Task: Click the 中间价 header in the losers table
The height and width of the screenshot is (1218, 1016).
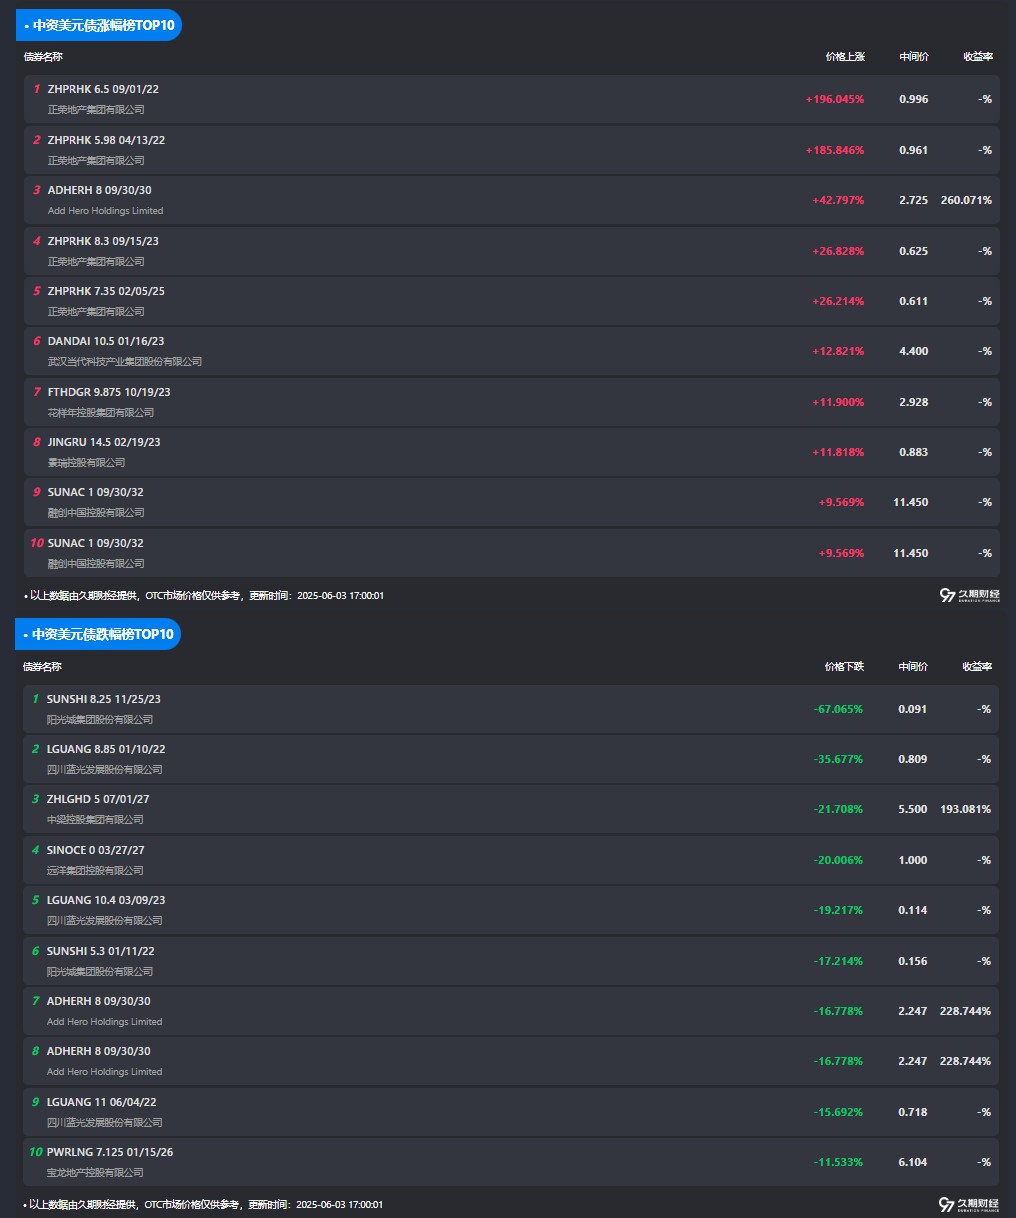Action: click(x=912, y=666)
